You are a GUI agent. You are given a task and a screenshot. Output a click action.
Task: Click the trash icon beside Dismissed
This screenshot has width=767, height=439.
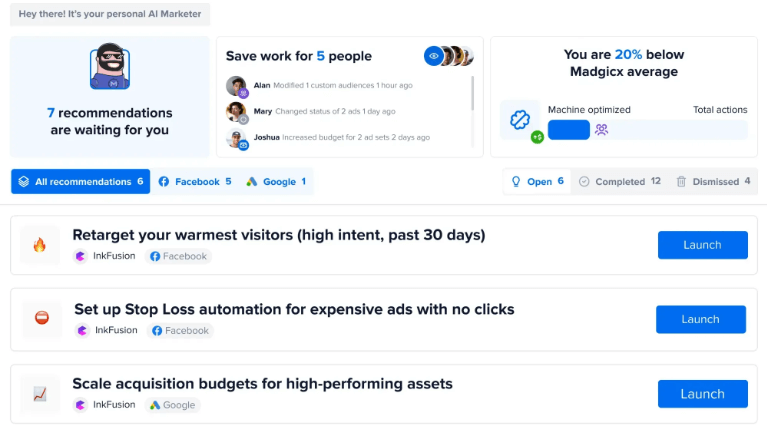tap(681, 182)
